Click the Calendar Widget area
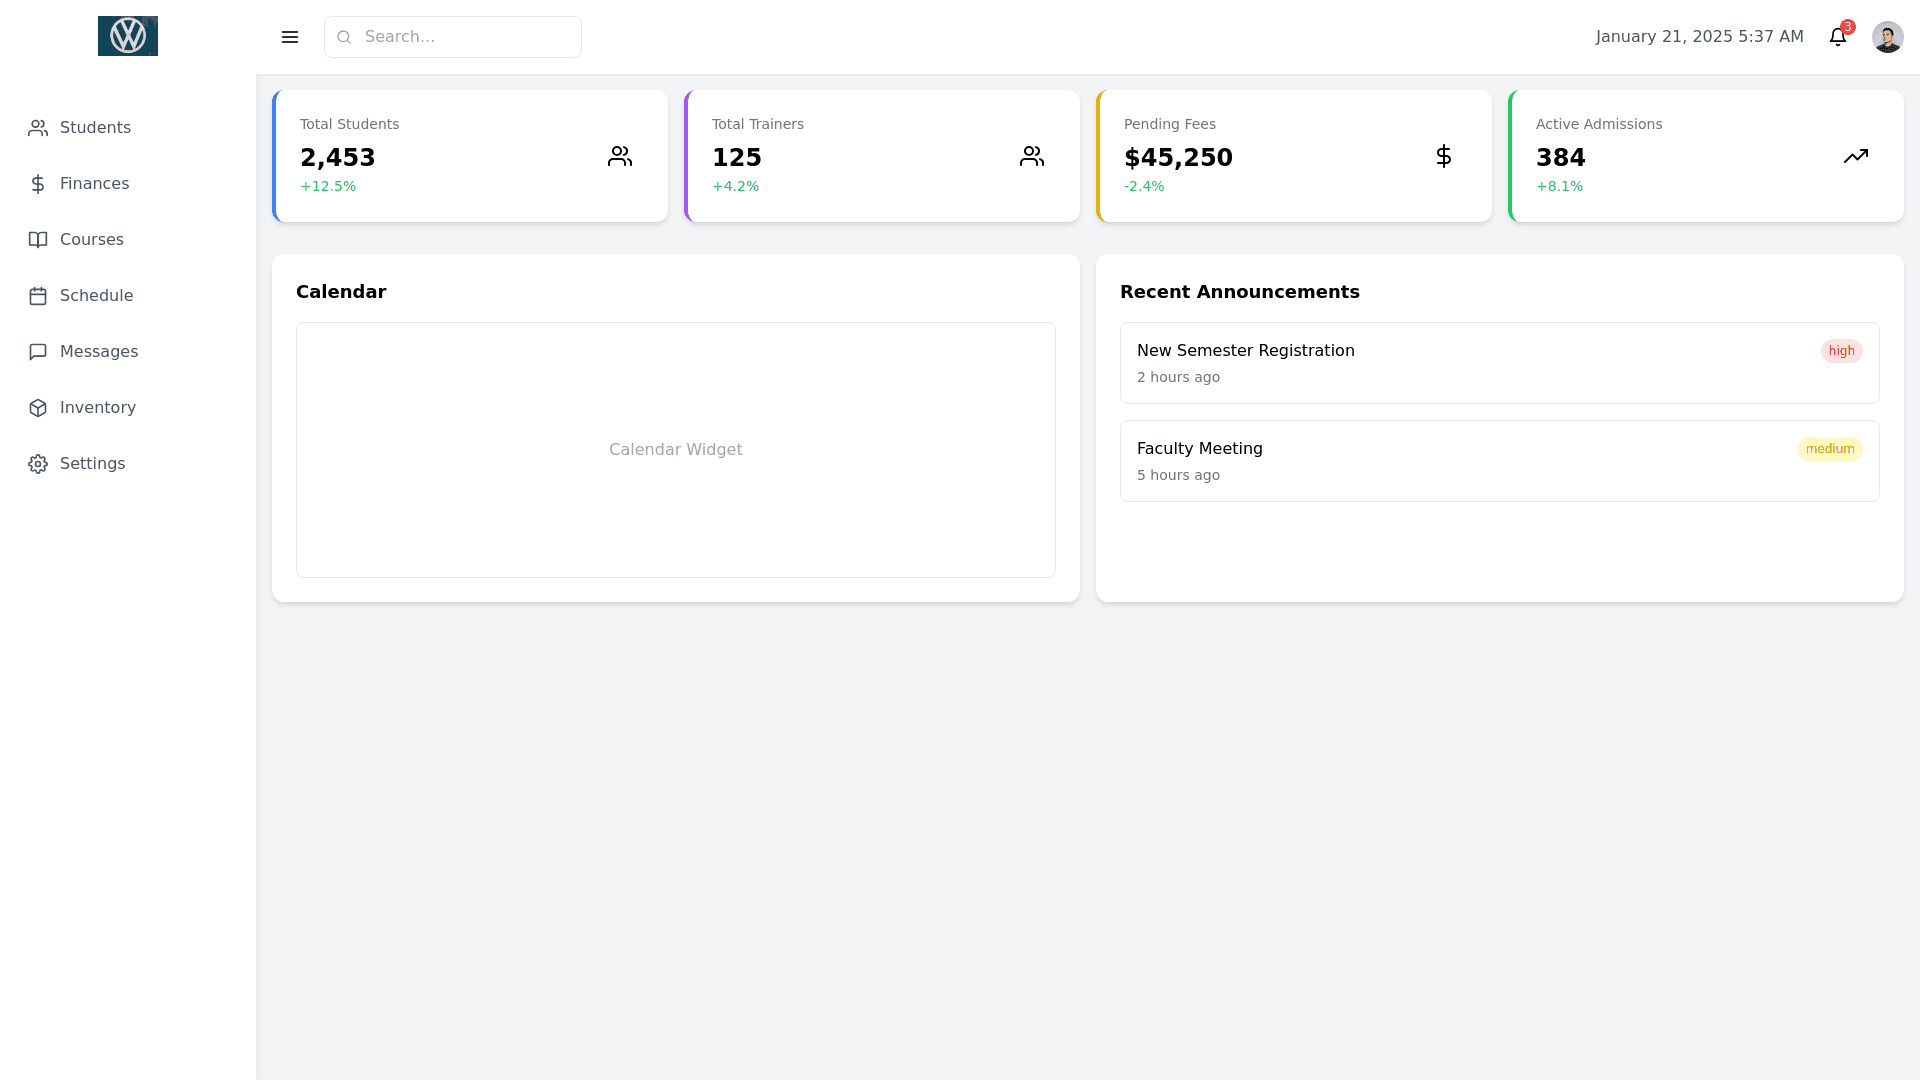Viewport: 1920px width, 1080px height. click(675, 450)
